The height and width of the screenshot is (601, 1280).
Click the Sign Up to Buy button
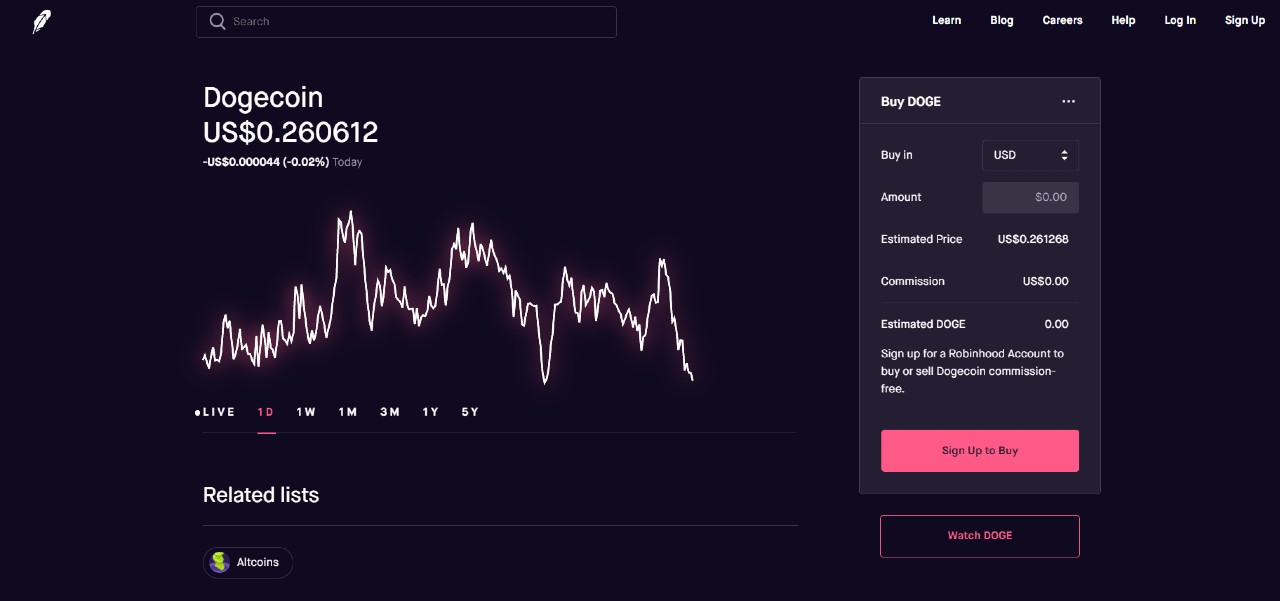coord(980,451)
